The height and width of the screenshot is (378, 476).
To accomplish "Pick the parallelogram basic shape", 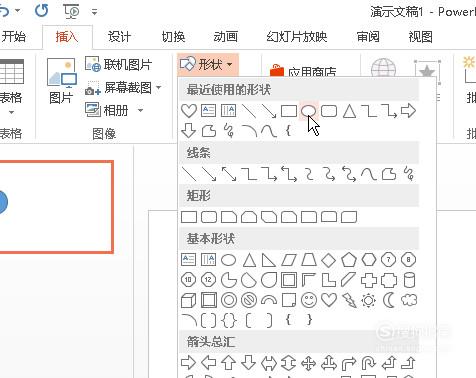I will [x=289, y=260].
